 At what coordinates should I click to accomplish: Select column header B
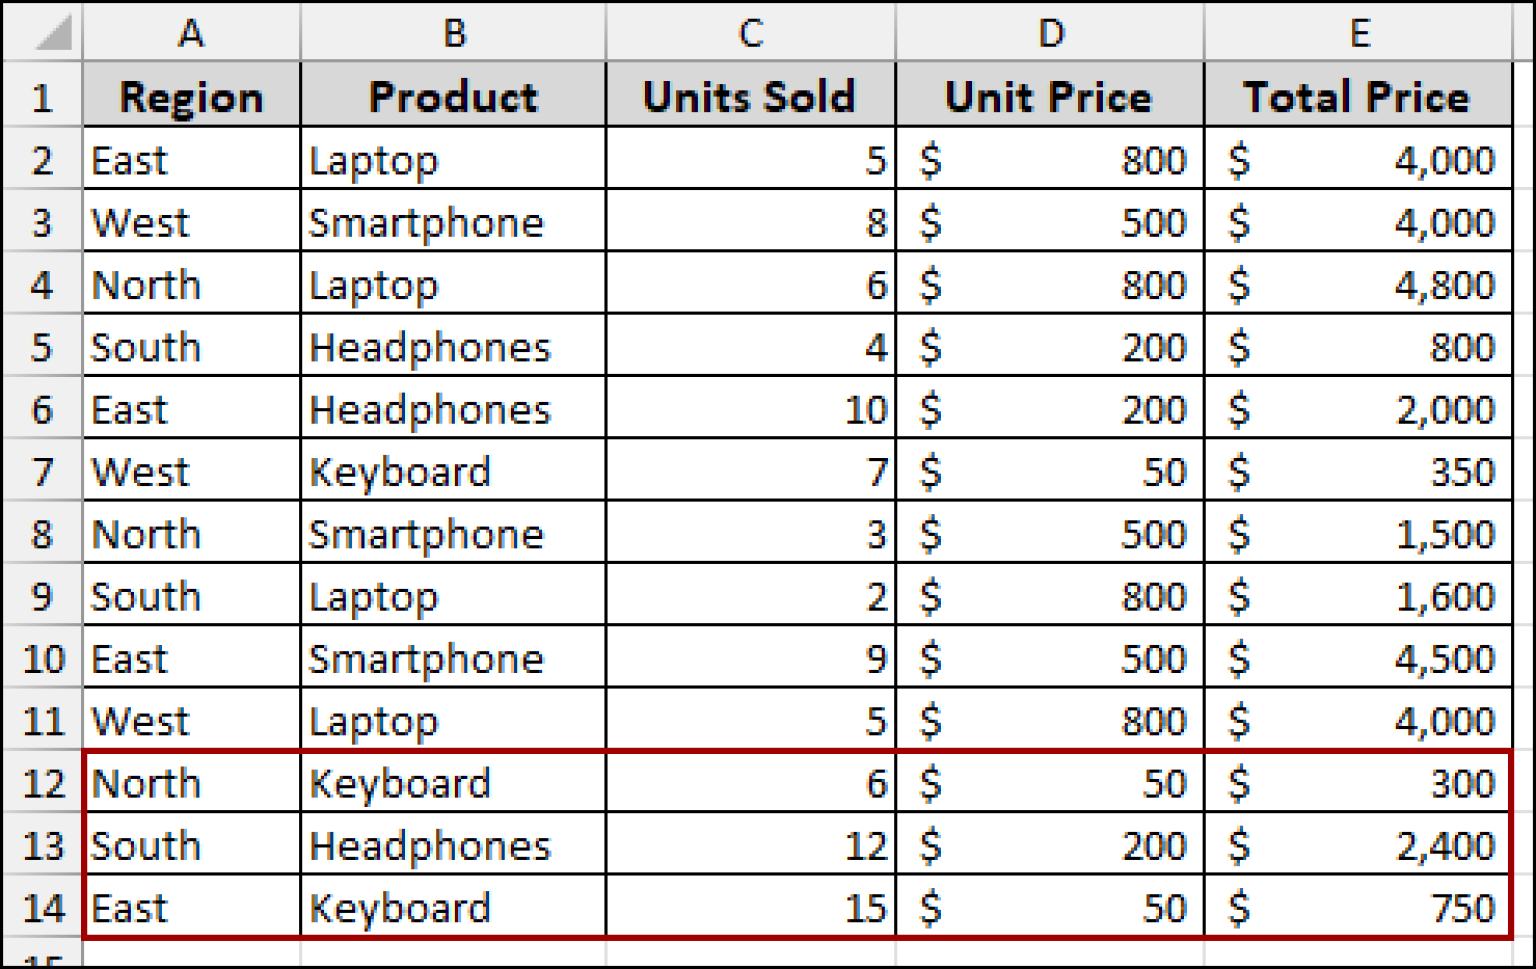tap(452, 32)
